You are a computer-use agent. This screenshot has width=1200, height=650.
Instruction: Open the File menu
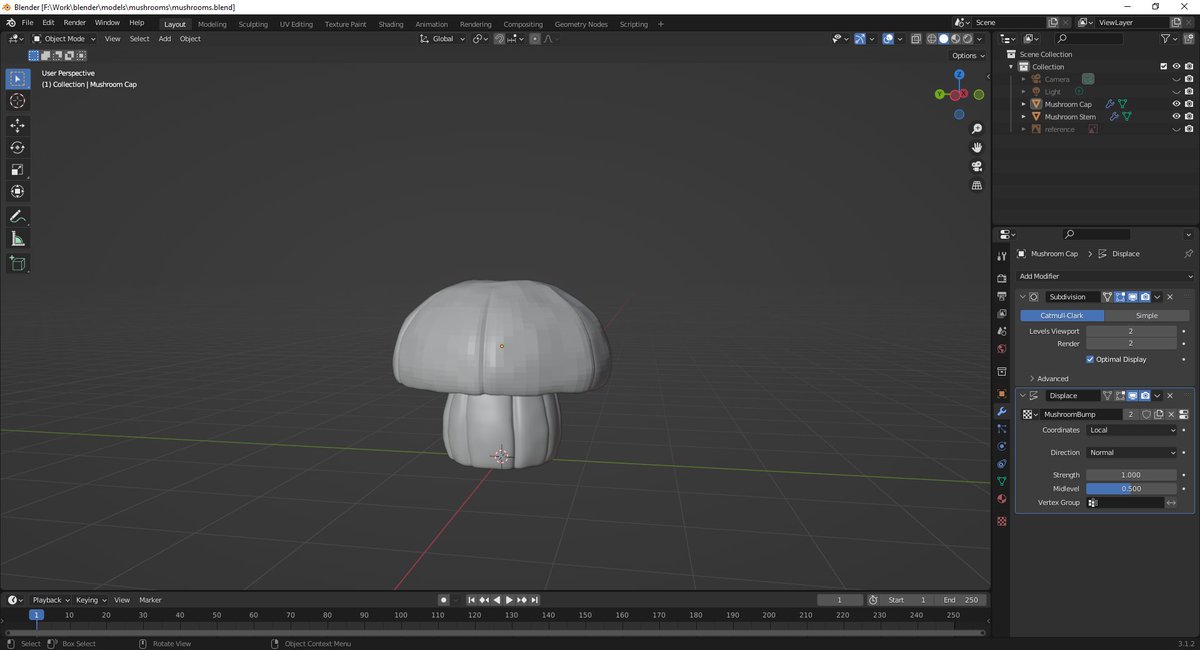click(27, 23)
